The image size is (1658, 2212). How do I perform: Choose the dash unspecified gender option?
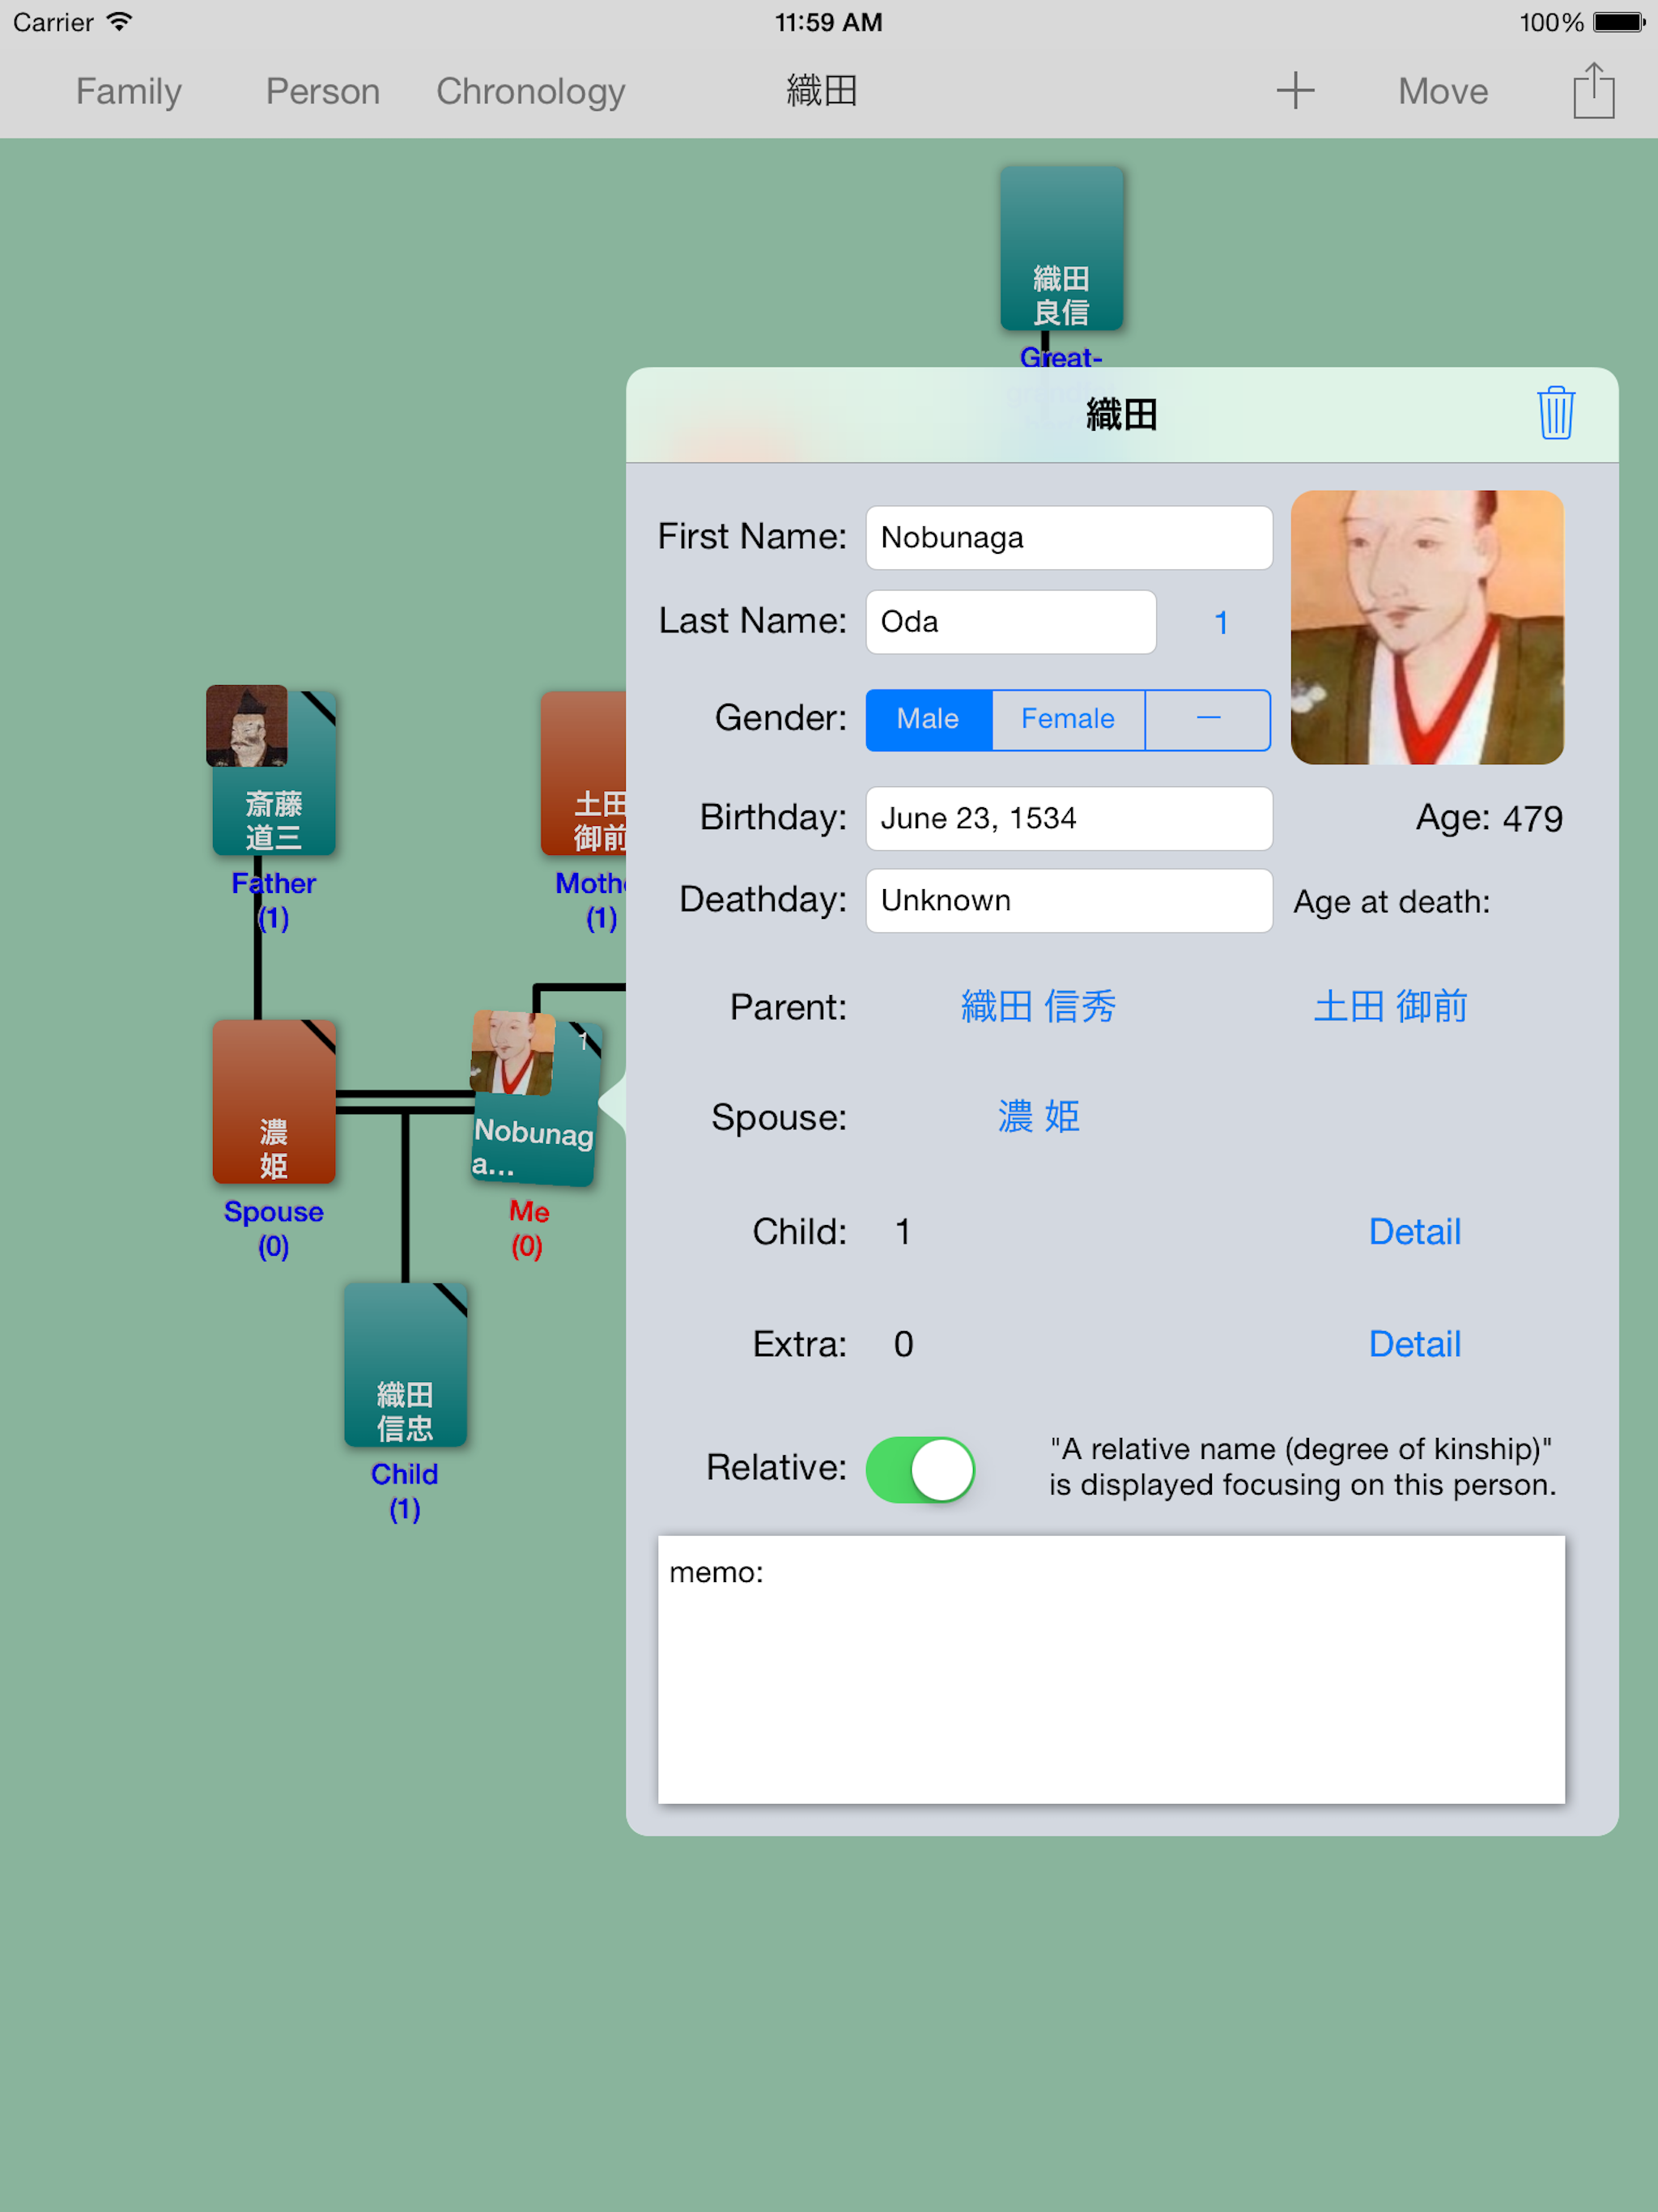[x=1208, y=719]
